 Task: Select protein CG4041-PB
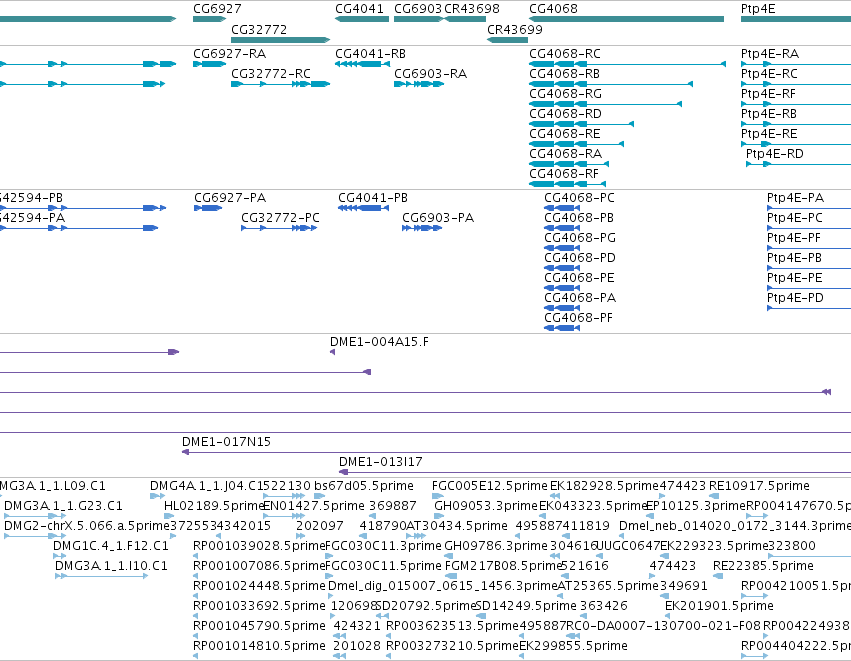coord(364,208)
